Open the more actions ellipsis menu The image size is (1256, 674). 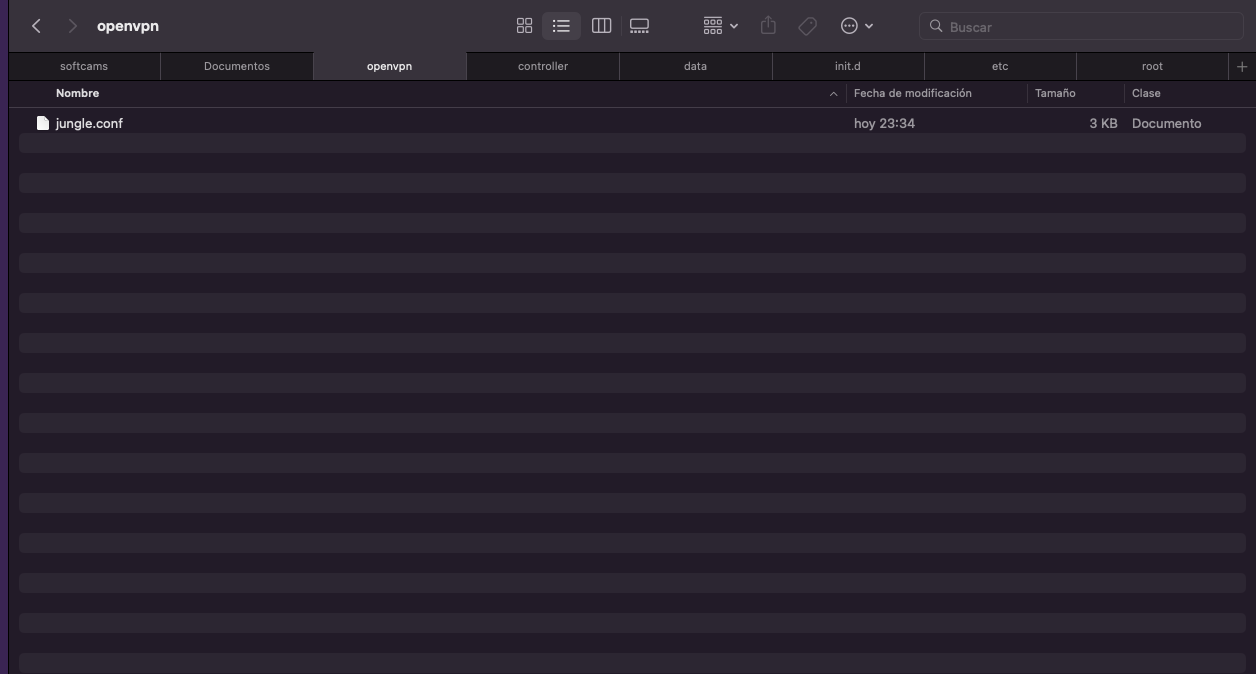tap(857, 26)
